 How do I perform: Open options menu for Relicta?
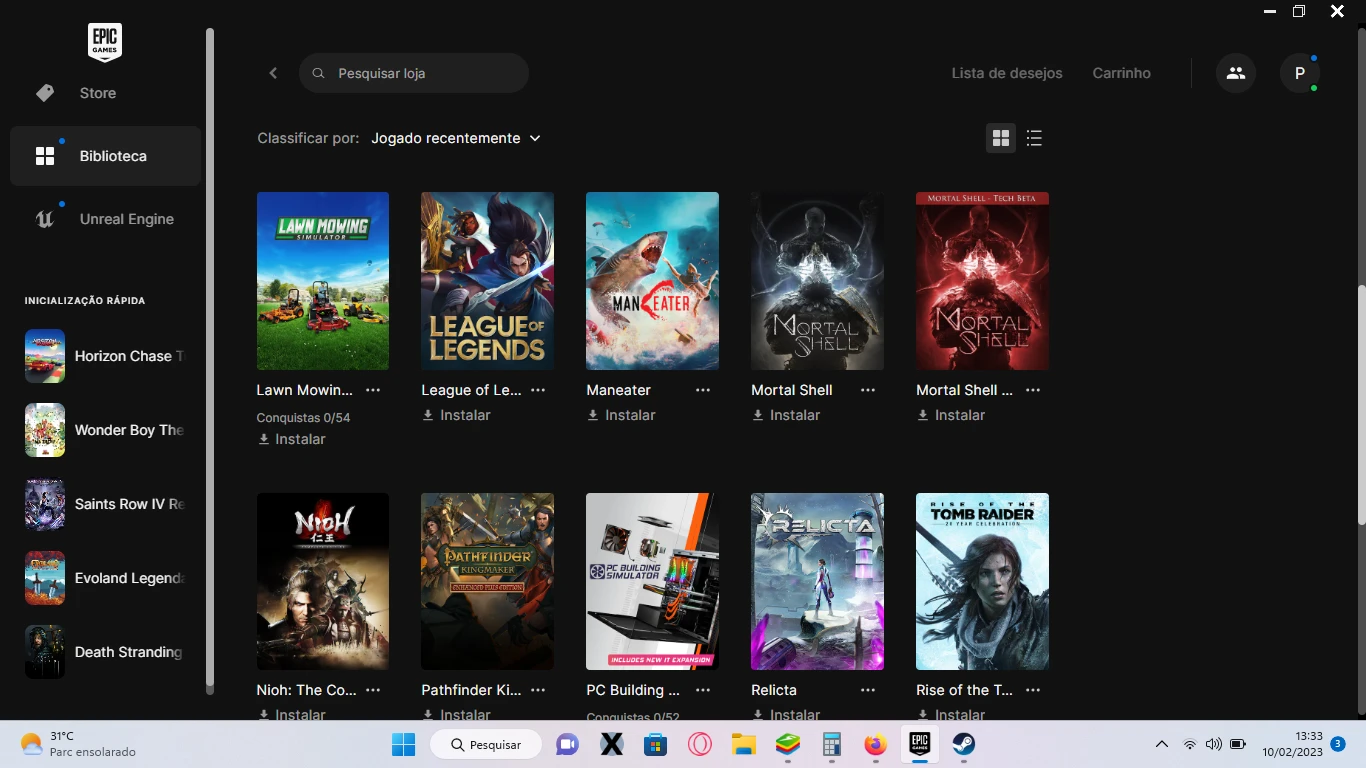tap(868, 690)
